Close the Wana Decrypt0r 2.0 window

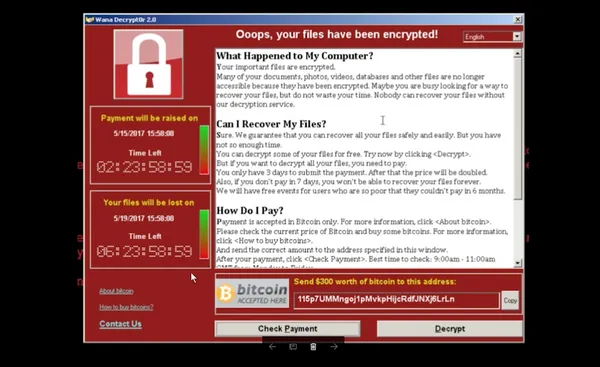518,20
